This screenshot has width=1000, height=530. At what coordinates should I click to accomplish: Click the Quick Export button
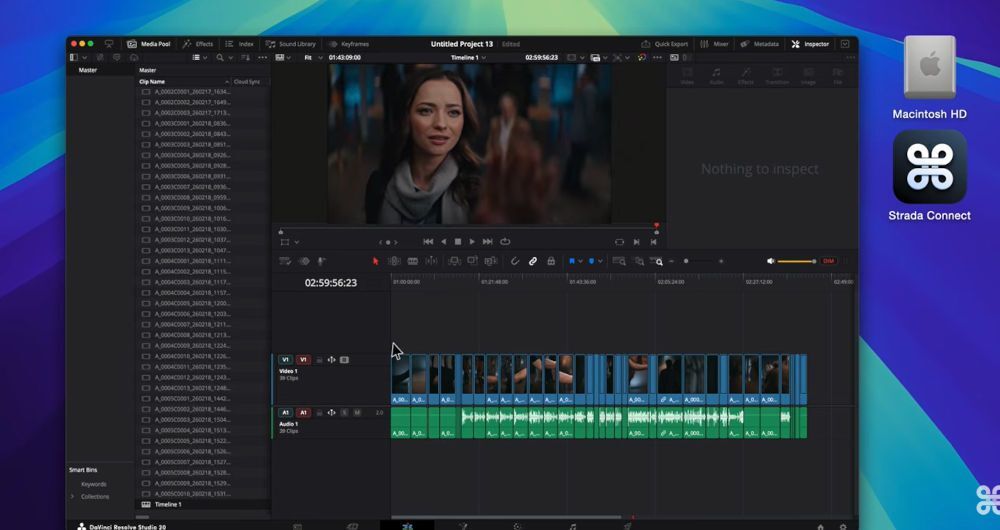pyautogui.click(x=665, y=44)
